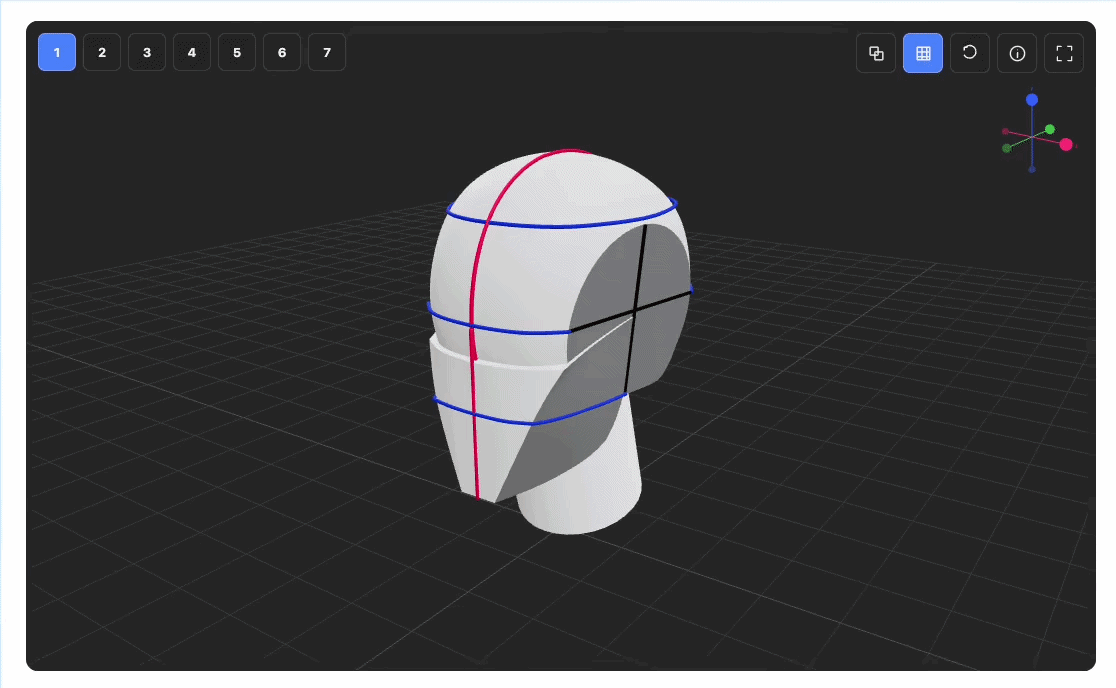Open step 4 view
The height and width of the screenshot is (688, 1116).
click(191, 52)
